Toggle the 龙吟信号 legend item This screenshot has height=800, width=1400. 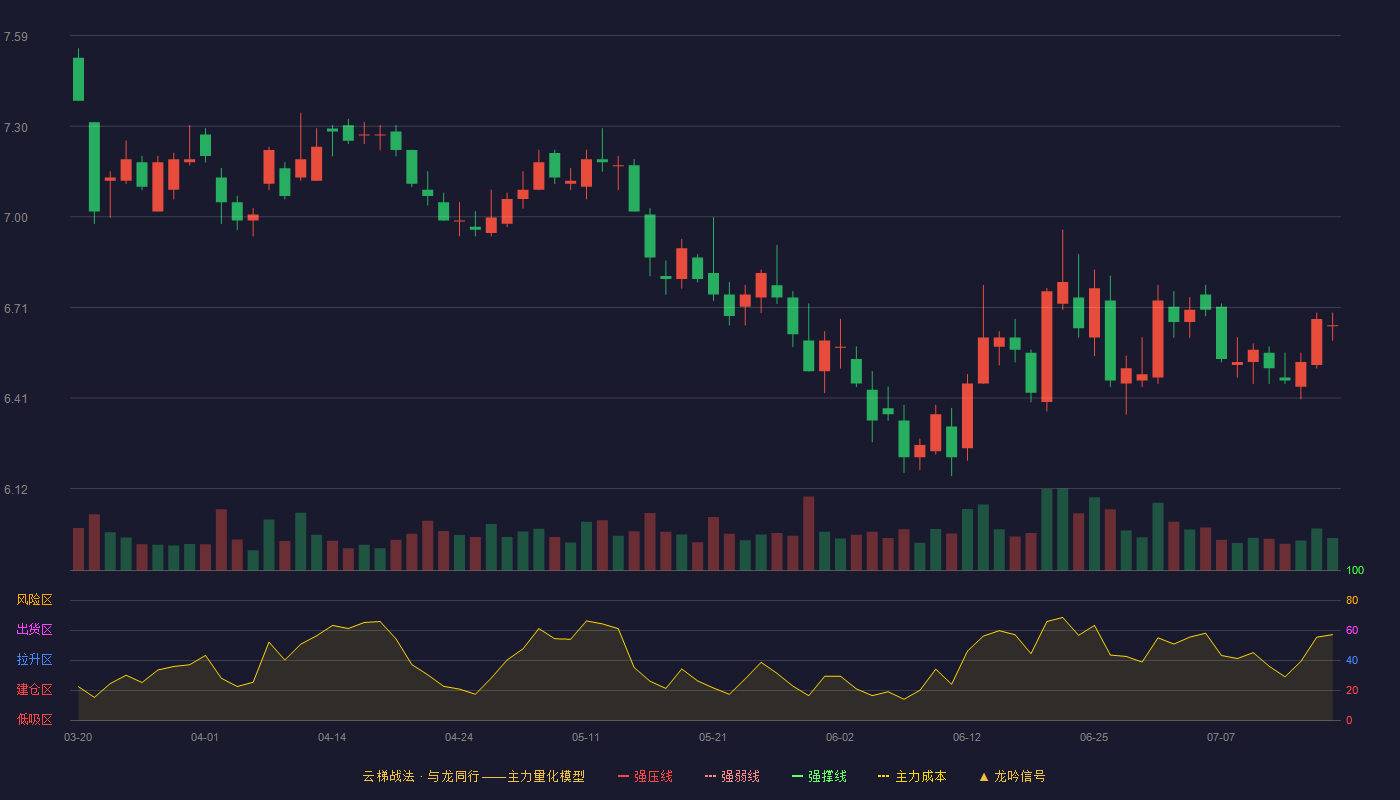tap(1012, 776)
